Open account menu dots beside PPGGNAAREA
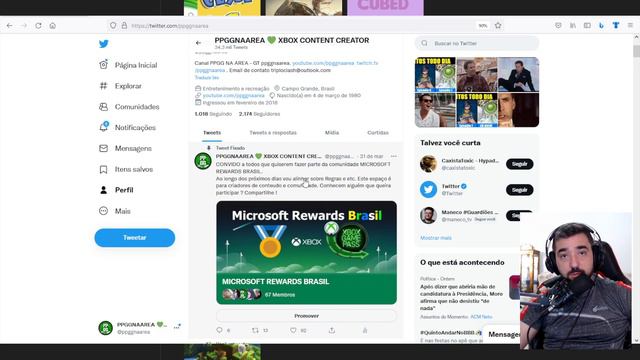This screenshot has width=640, height=360. 177,327
